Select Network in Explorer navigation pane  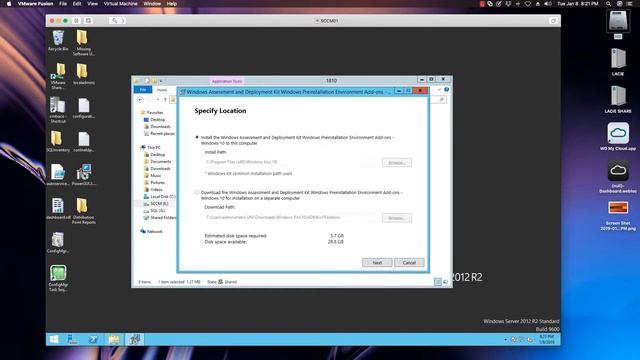[x=151, y=231]
